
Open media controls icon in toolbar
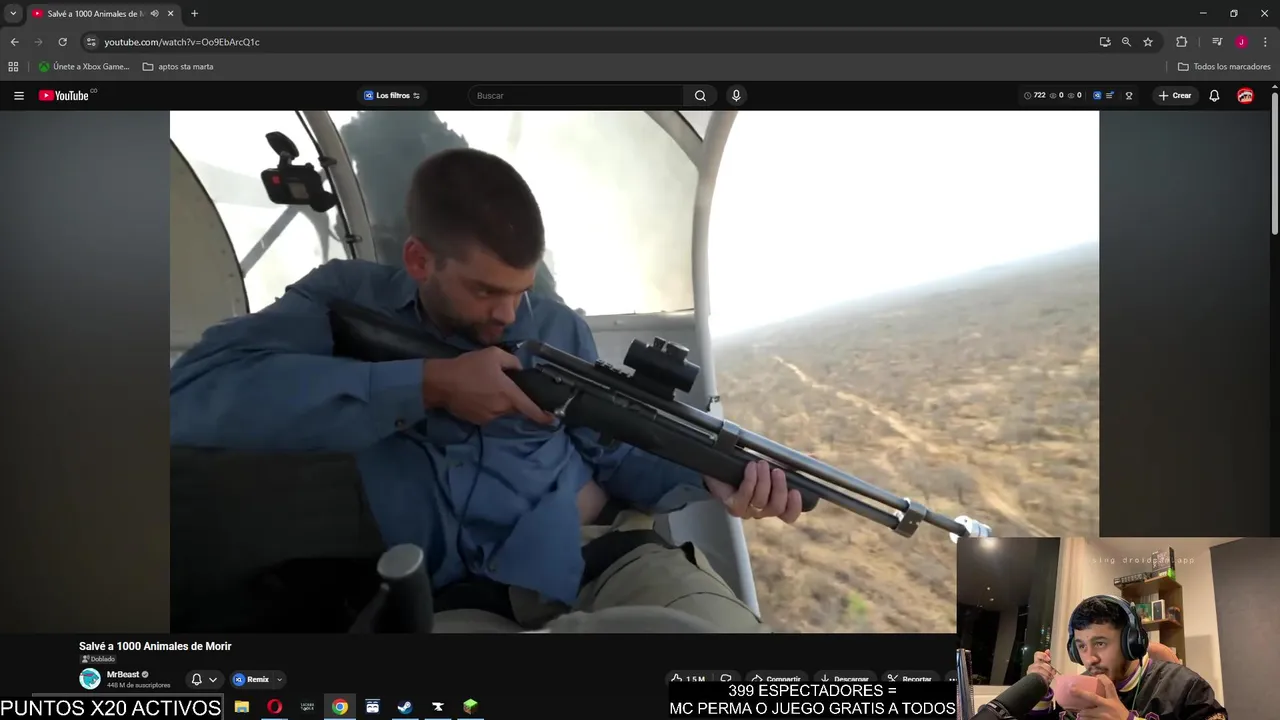coord(1217,42)
